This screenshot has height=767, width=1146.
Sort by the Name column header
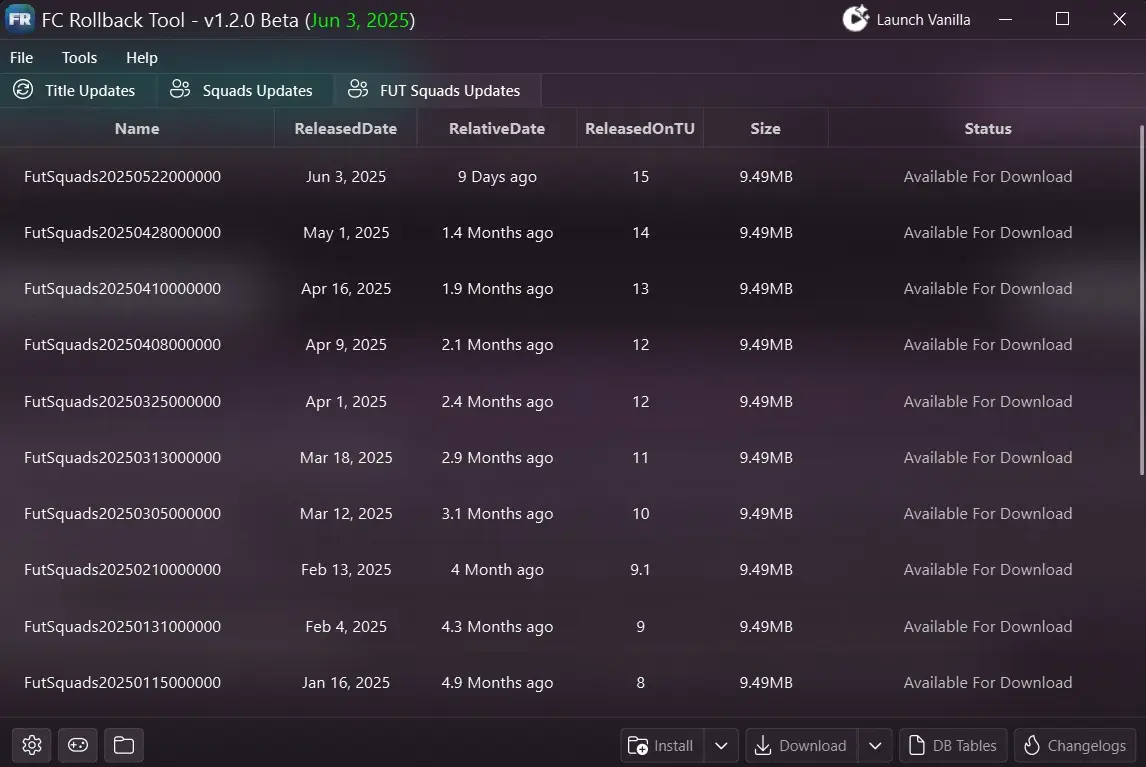(x=137, y=129)
